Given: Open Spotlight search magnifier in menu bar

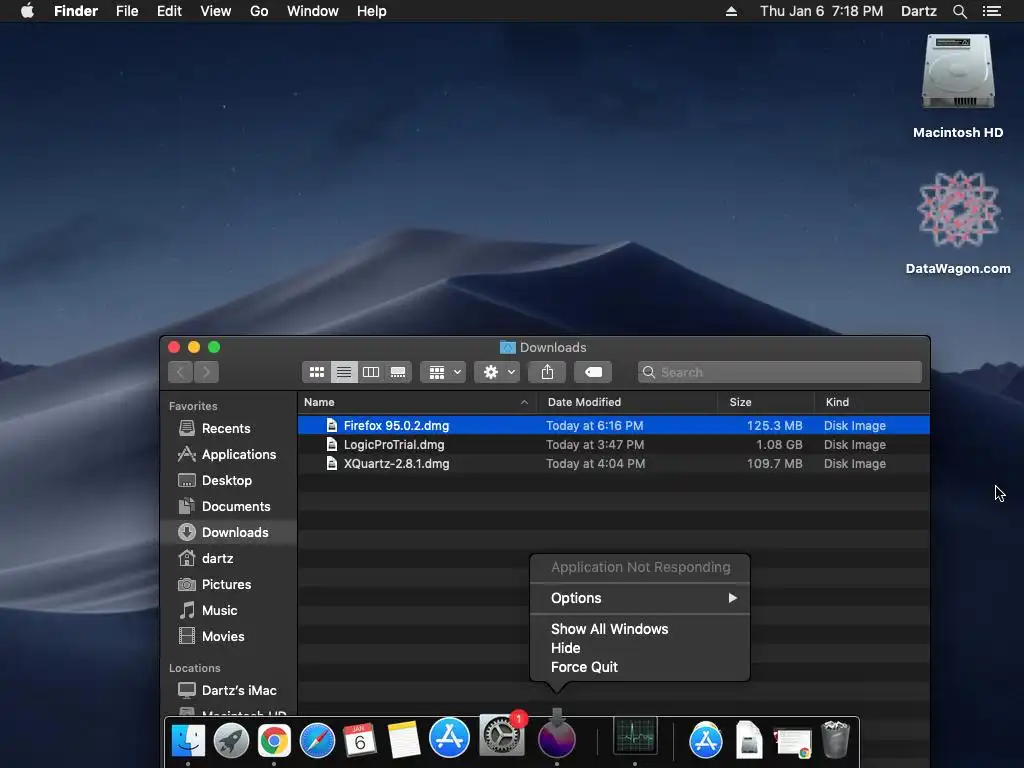Looking at the screenshot, I should tap(959, 11).
